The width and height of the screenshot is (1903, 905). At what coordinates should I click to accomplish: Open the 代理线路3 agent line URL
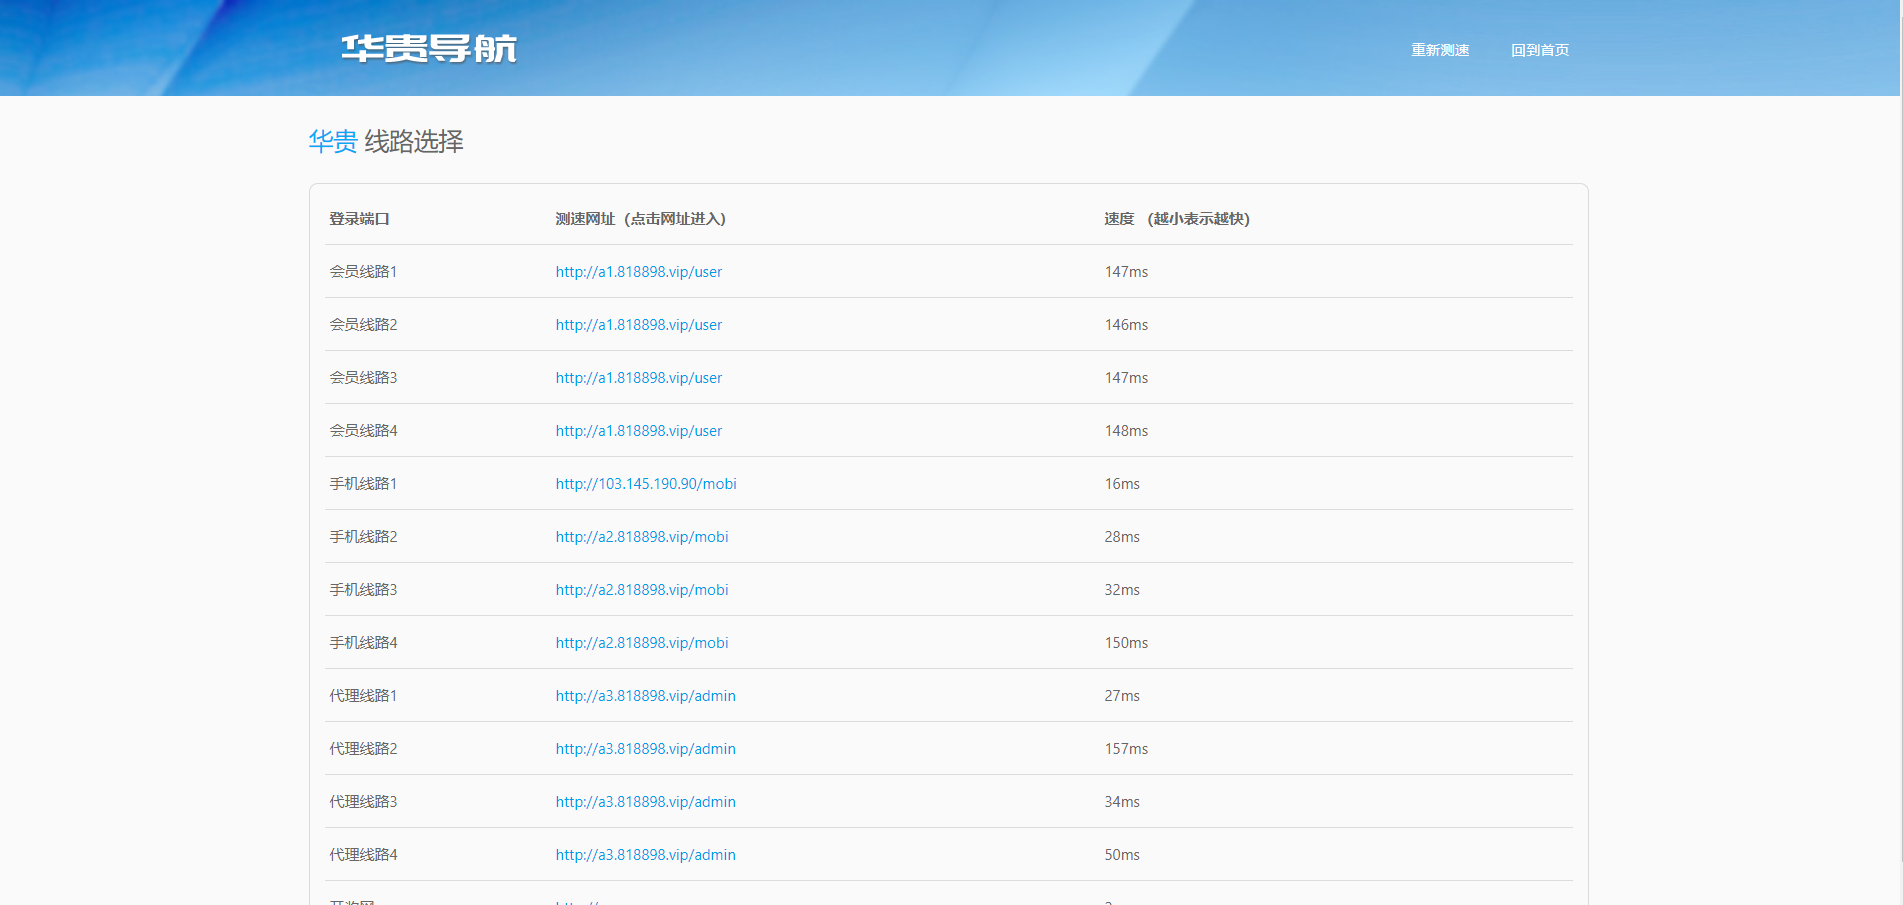(x=645, y=801)
